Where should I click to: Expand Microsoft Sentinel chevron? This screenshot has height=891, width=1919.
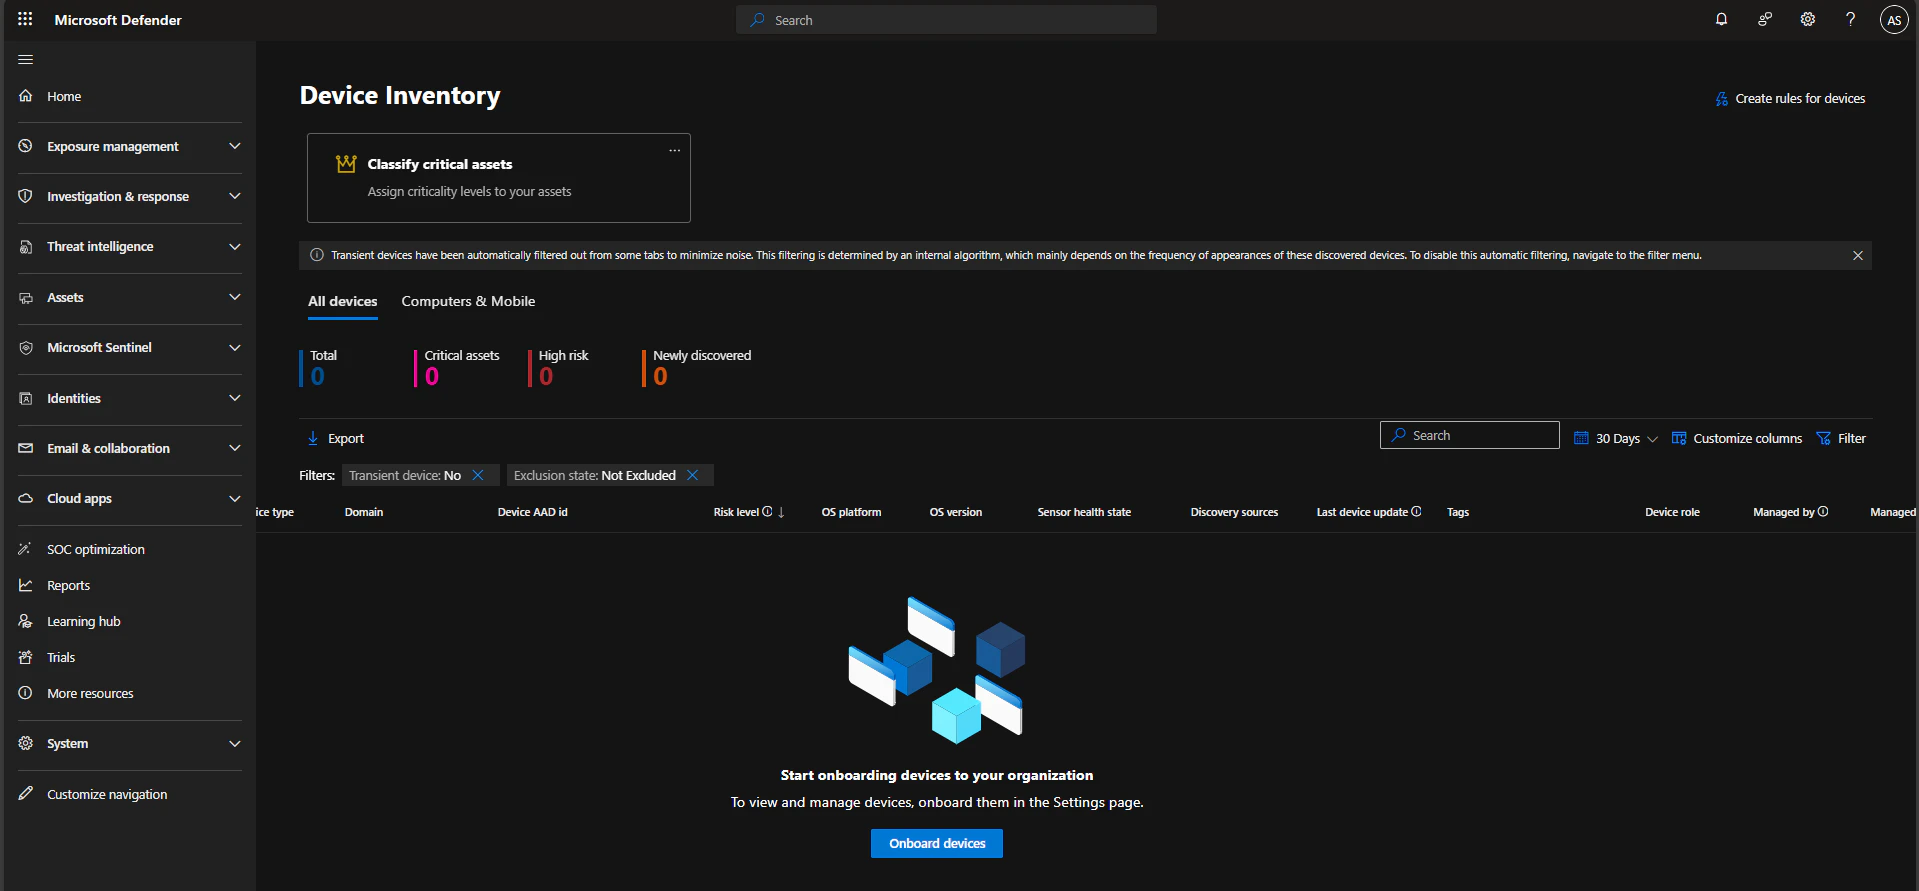235,348
